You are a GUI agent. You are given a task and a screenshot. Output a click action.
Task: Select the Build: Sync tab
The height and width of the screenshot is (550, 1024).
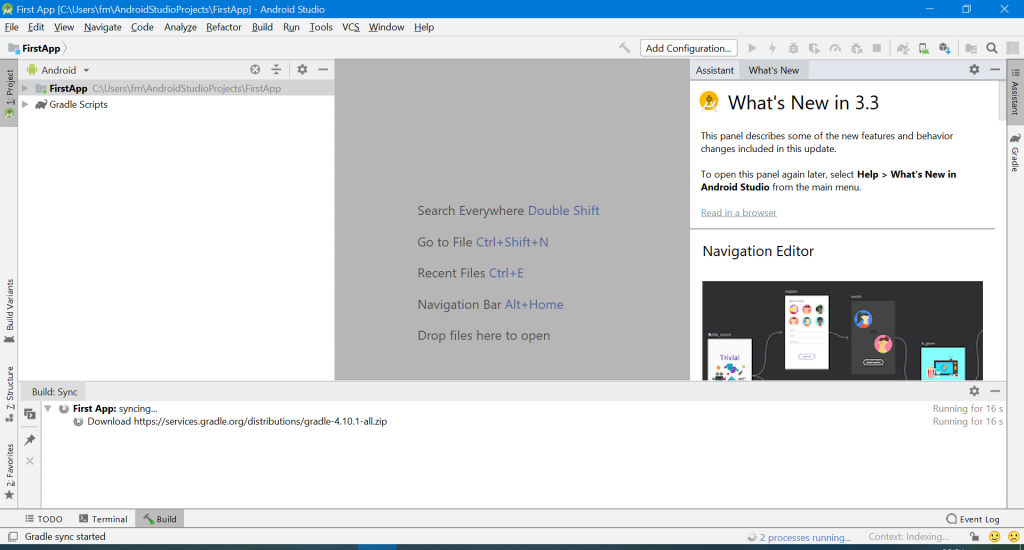click(x=54, y=392)
